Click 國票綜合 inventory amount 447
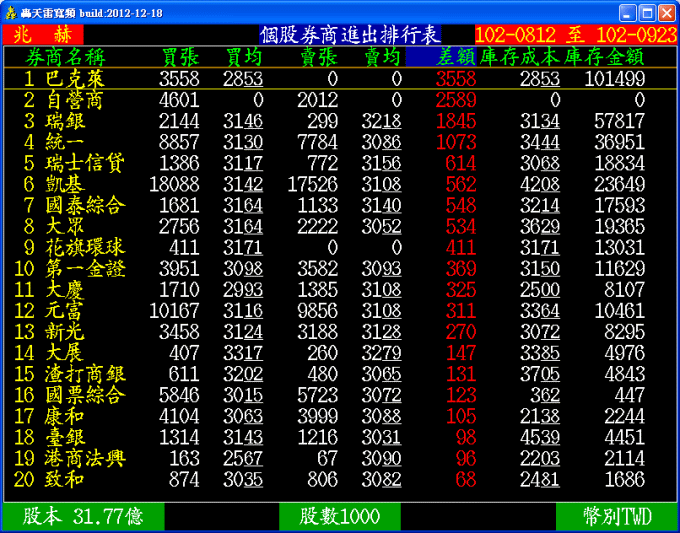 pyautogui.click(x=629, y=395)
